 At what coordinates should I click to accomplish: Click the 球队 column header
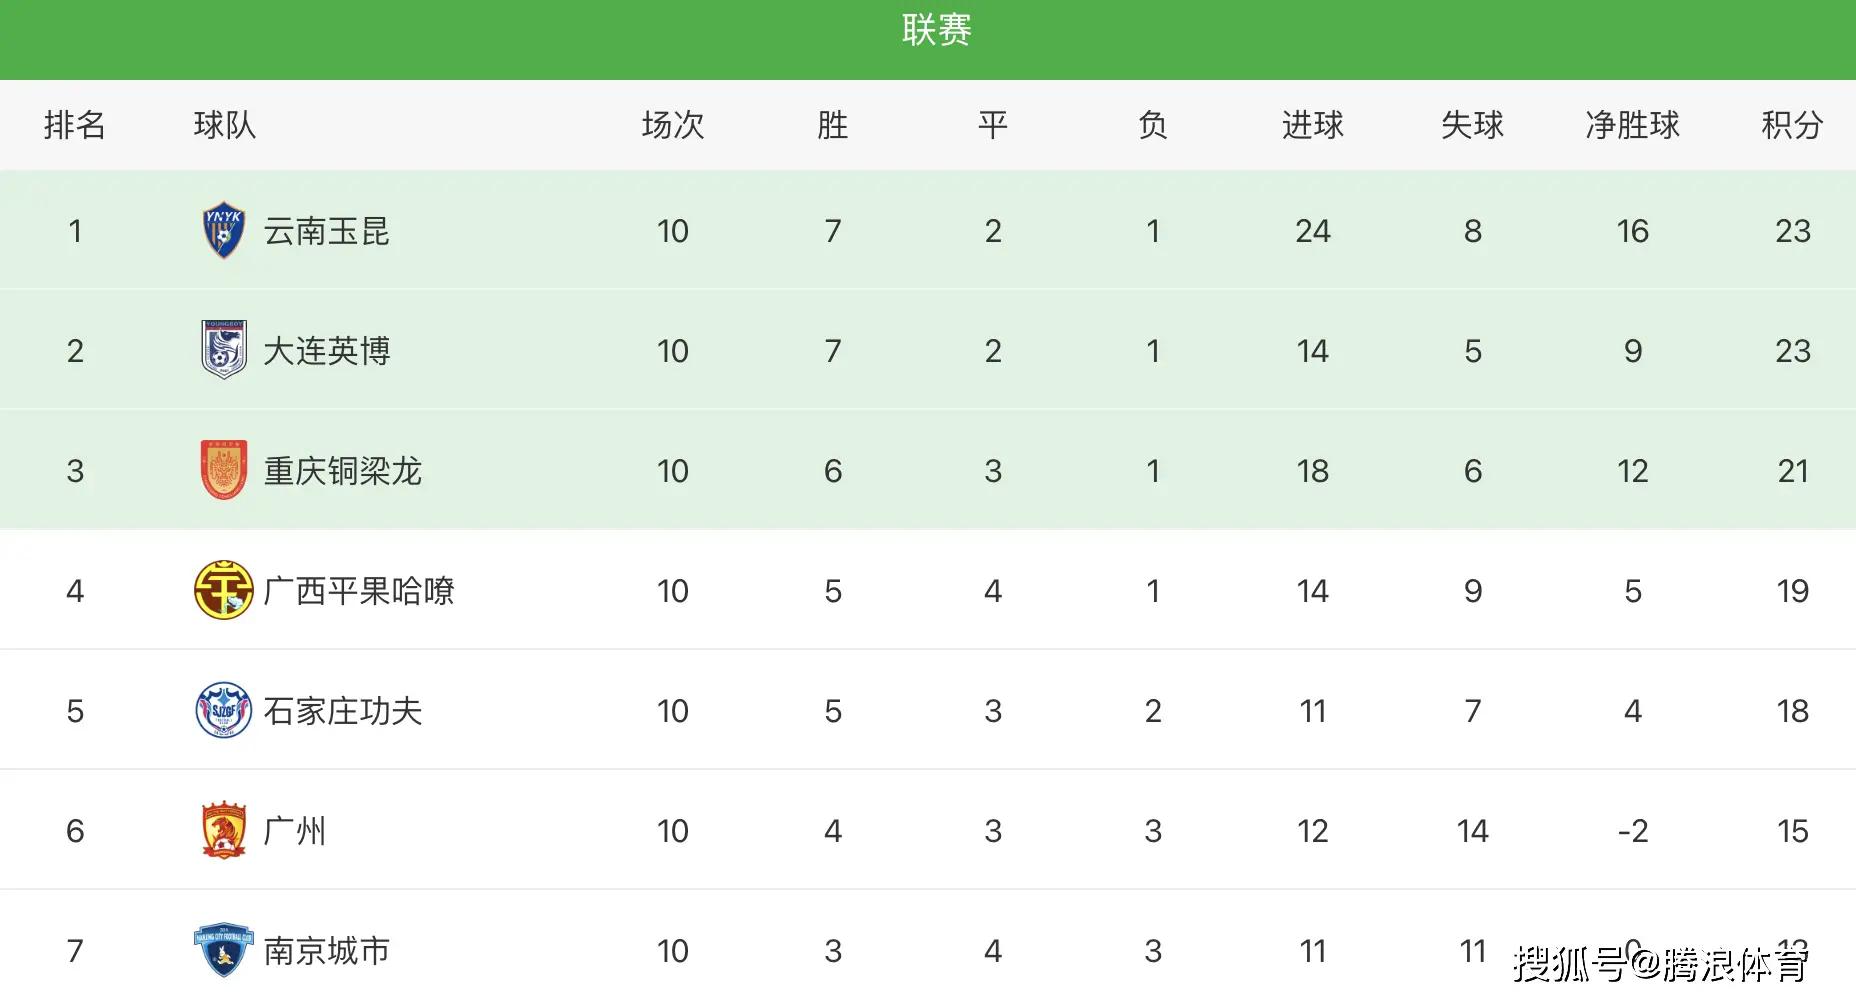click(225, 125)
